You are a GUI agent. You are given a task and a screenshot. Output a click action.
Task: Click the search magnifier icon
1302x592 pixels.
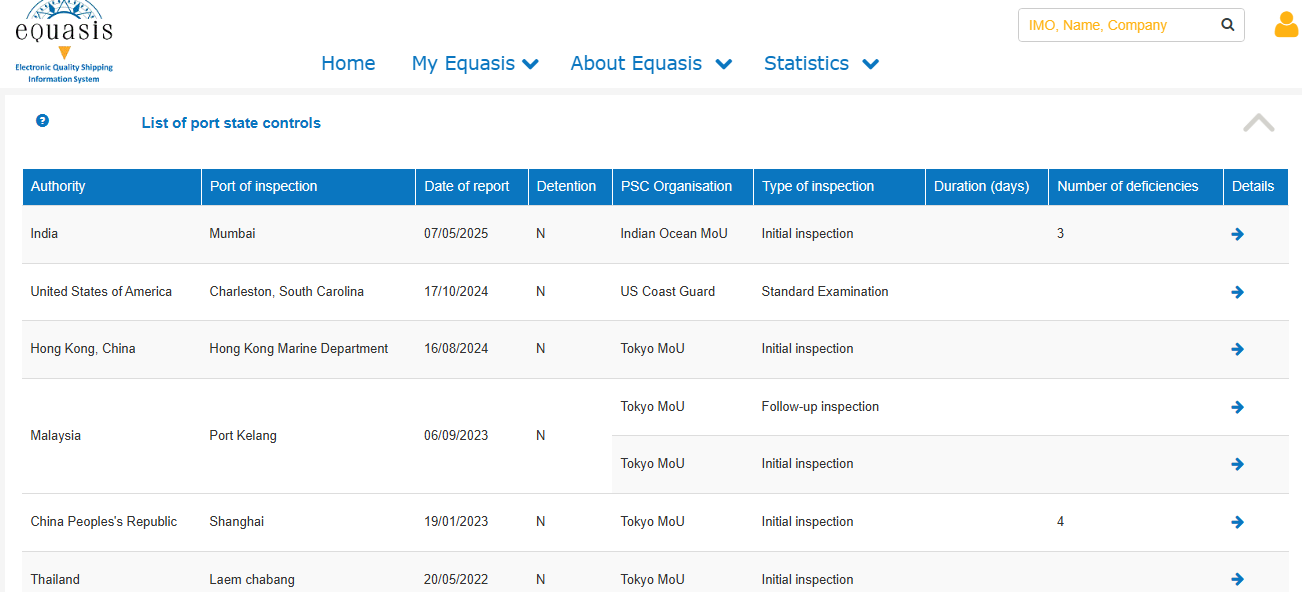[1228, 25]
